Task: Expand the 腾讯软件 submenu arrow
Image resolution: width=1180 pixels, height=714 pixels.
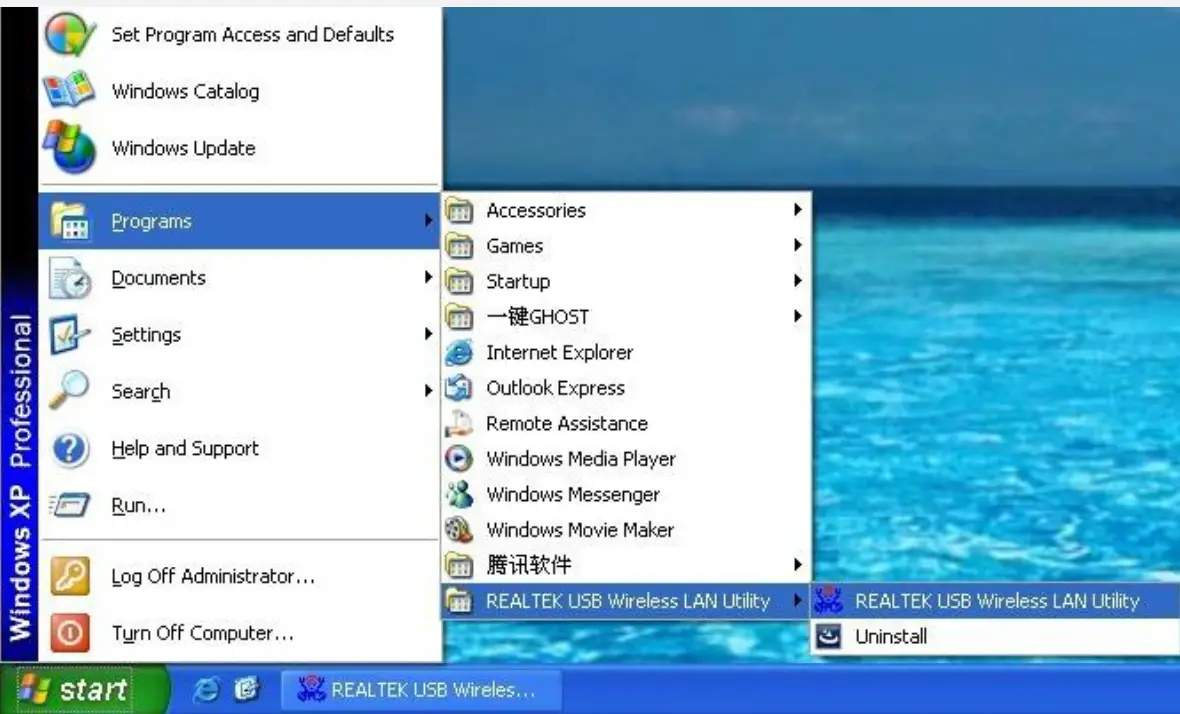Action: pyautogui.click(x=798, y=564)
